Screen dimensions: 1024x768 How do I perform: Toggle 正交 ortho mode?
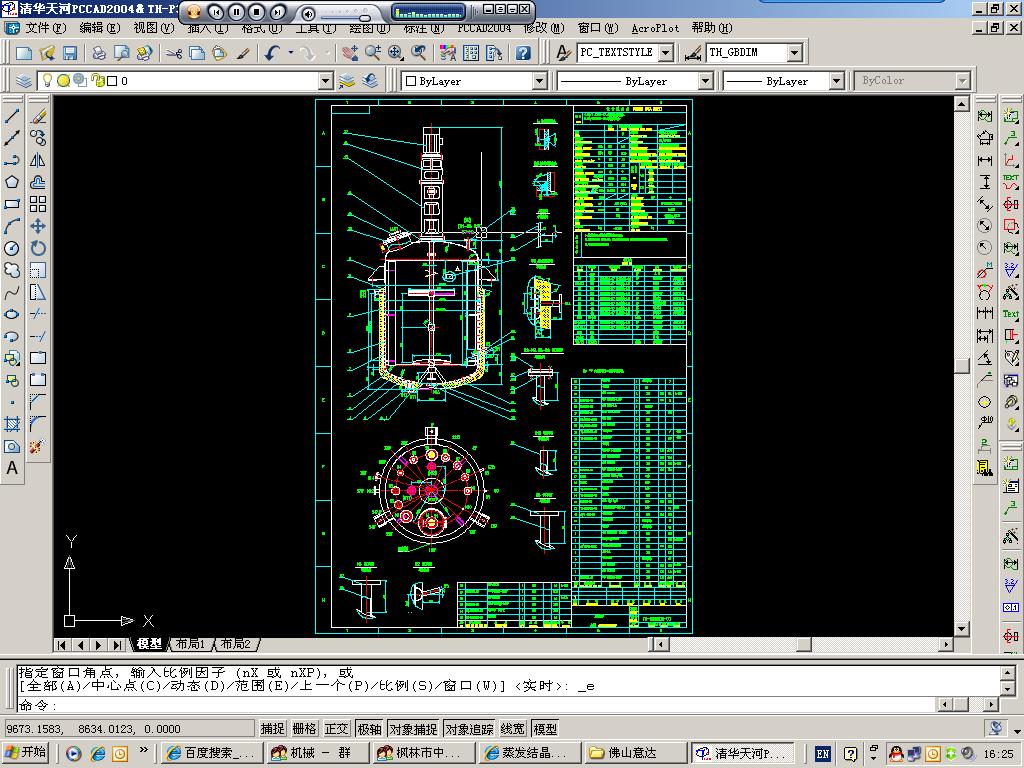337,729
